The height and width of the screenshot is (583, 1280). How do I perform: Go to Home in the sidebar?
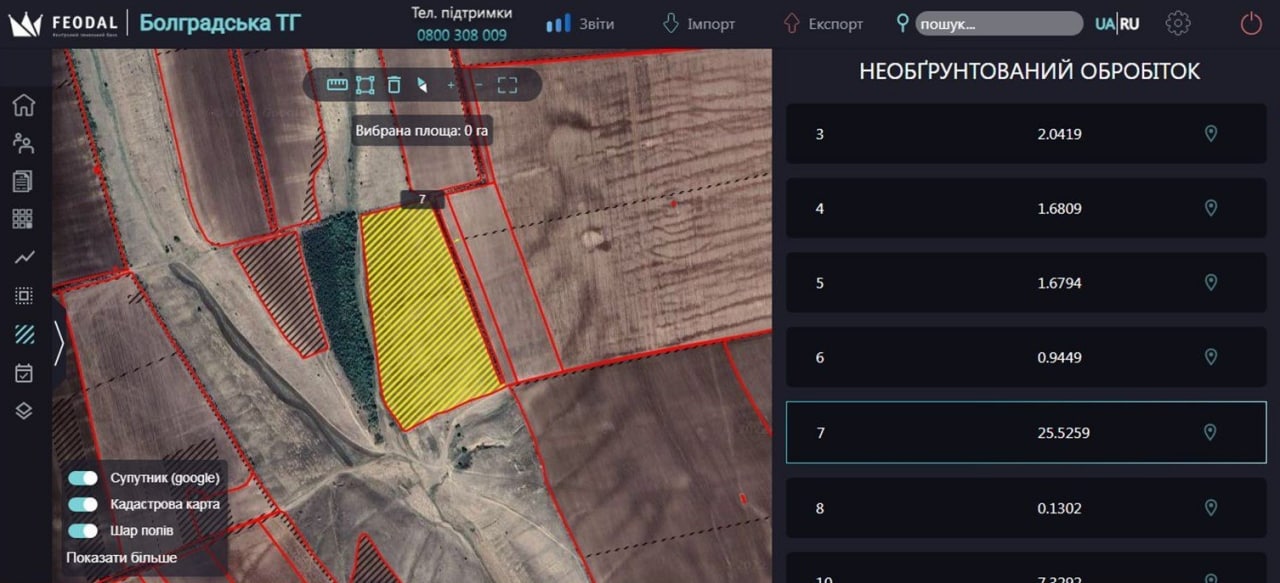24,105
